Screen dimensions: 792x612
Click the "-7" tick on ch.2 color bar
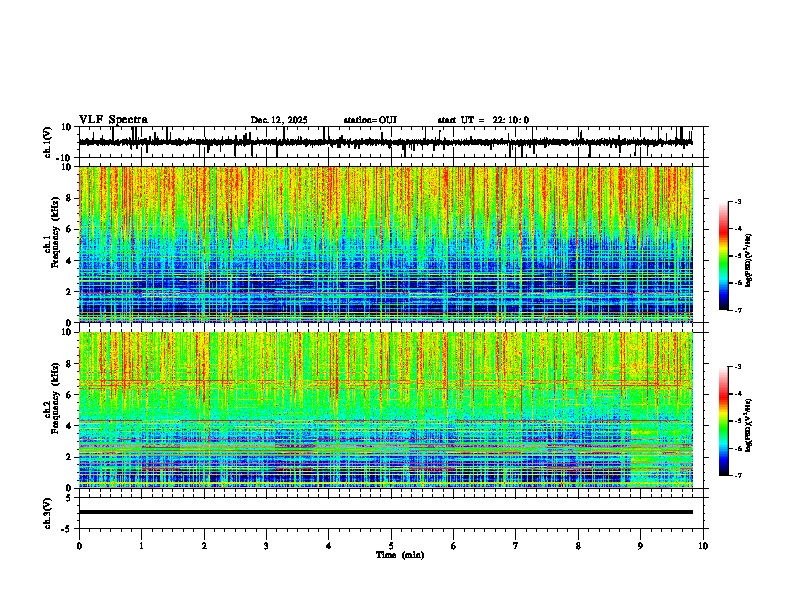pos(738,475)
